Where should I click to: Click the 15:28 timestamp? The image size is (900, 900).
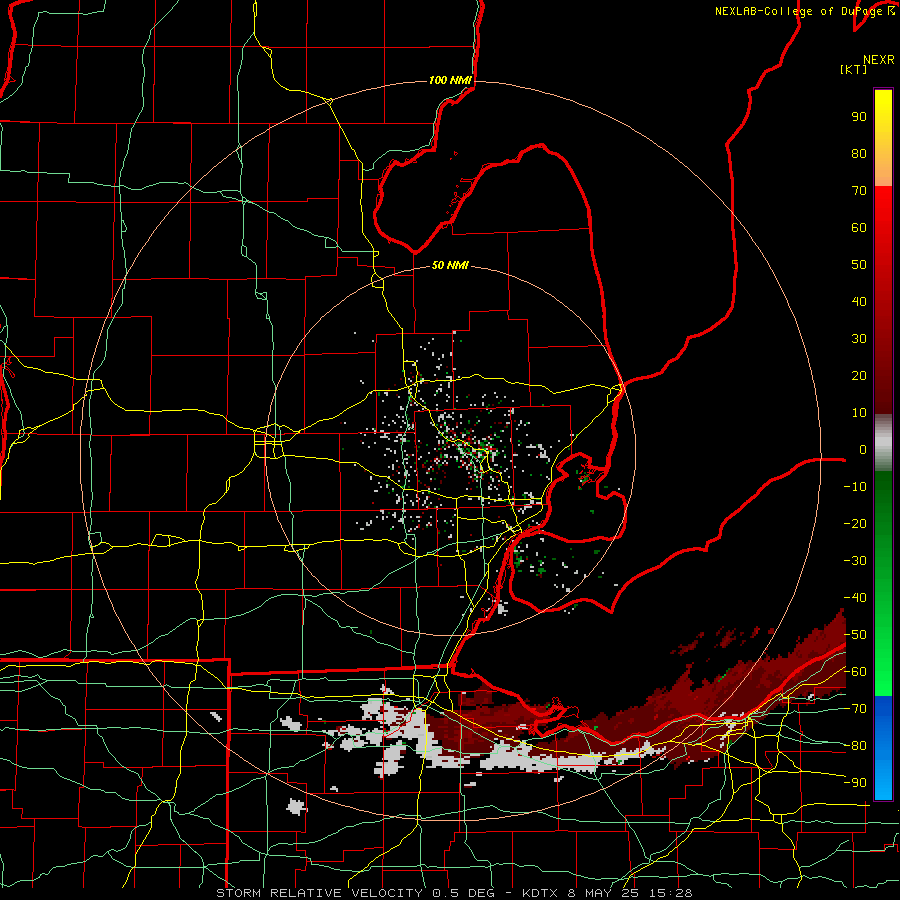tap(672, 893)
